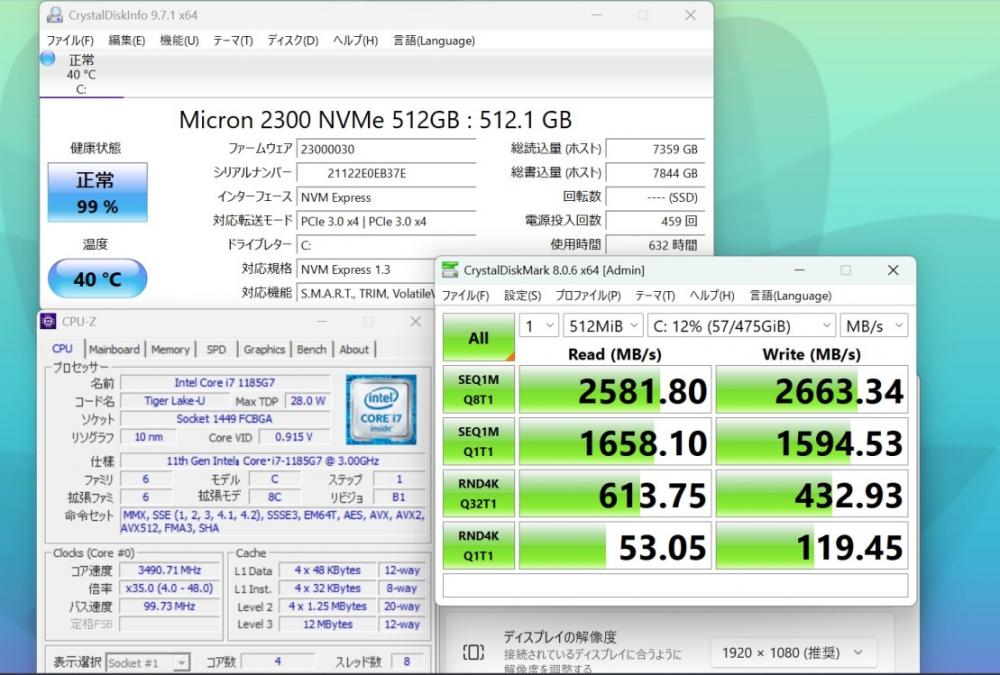Open 機能(U) menu in CrystalDiskInfo
The image size is (1000, 675).
coord(179,41)
